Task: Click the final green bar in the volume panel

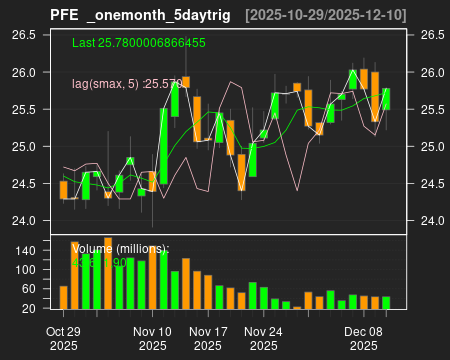Action: click(x=386, y=303)
